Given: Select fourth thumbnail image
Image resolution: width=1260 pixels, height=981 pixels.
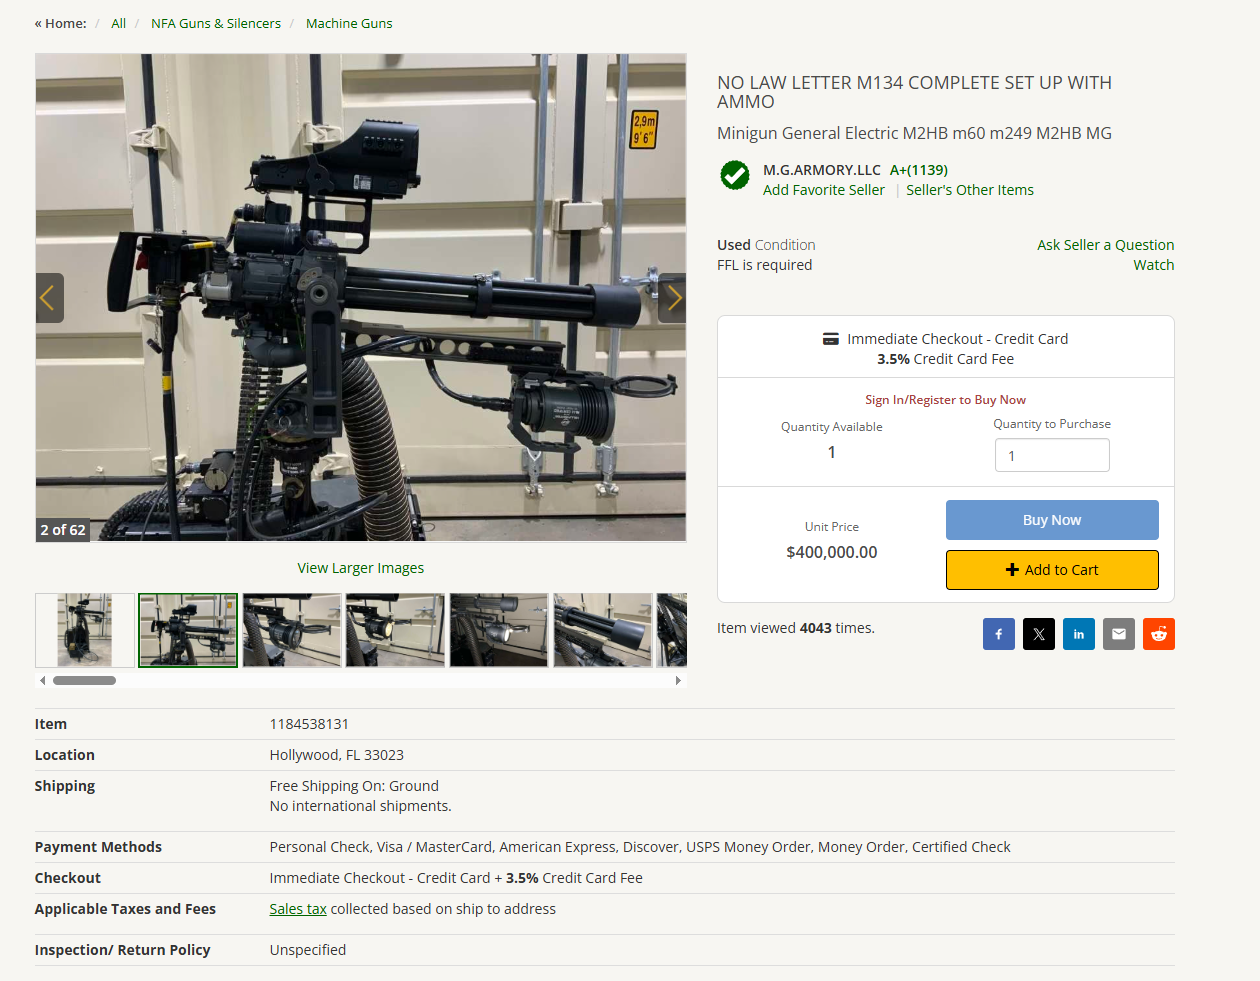Looking at the screenshot, I should 395,630.
